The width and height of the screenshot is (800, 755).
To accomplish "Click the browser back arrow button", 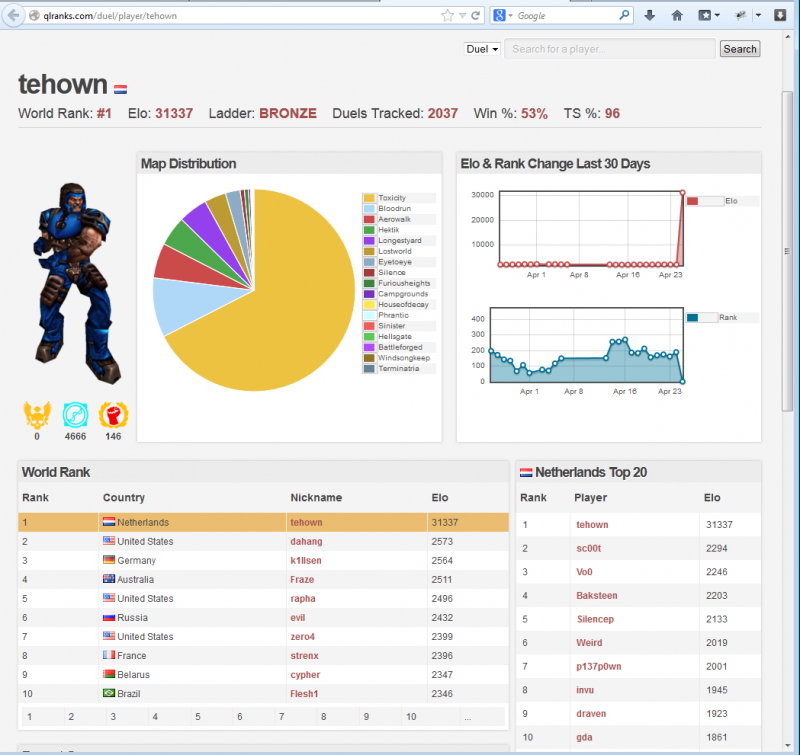I will tap(14, 15).
